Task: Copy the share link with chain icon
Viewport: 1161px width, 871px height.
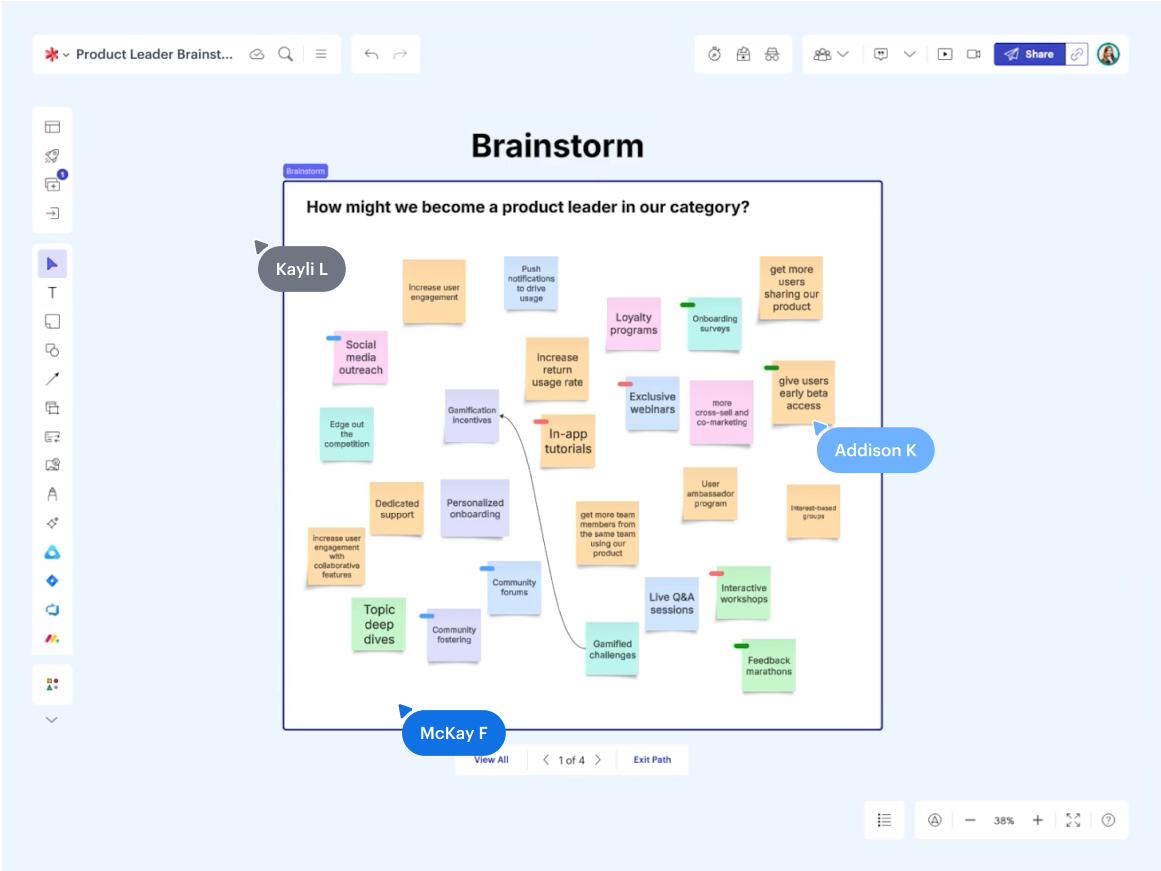Action: pyautogui.click(x=1077, y=54)
